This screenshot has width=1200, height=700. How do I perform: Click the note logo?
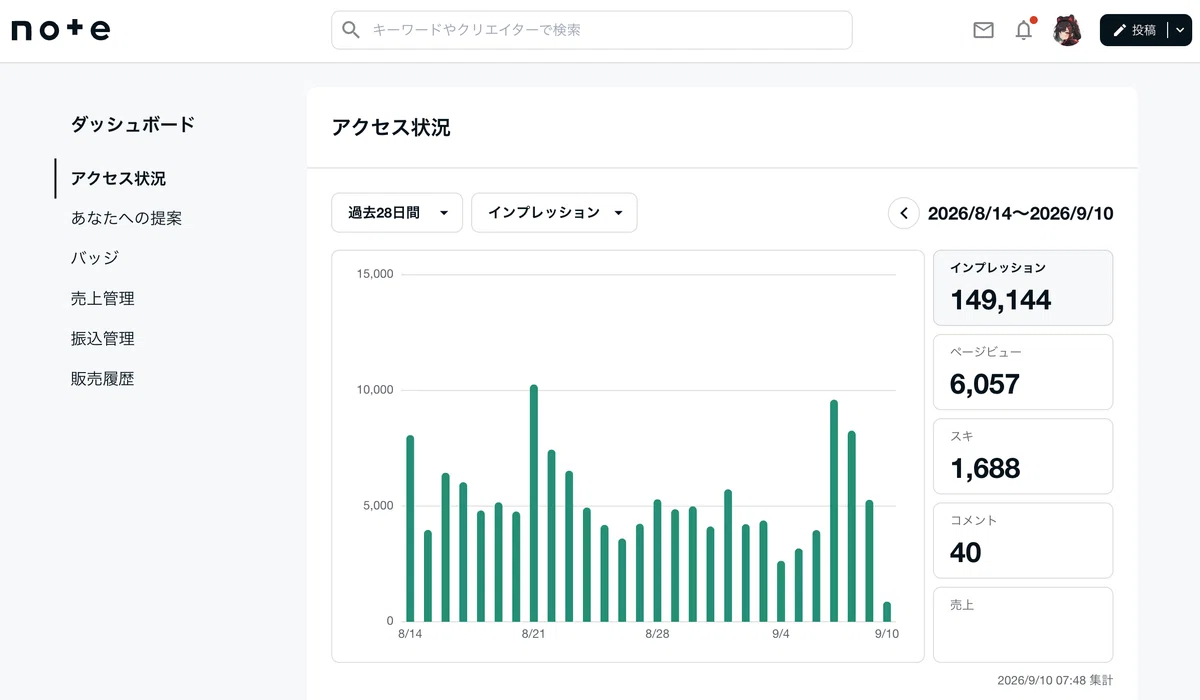tap(61, 30)
